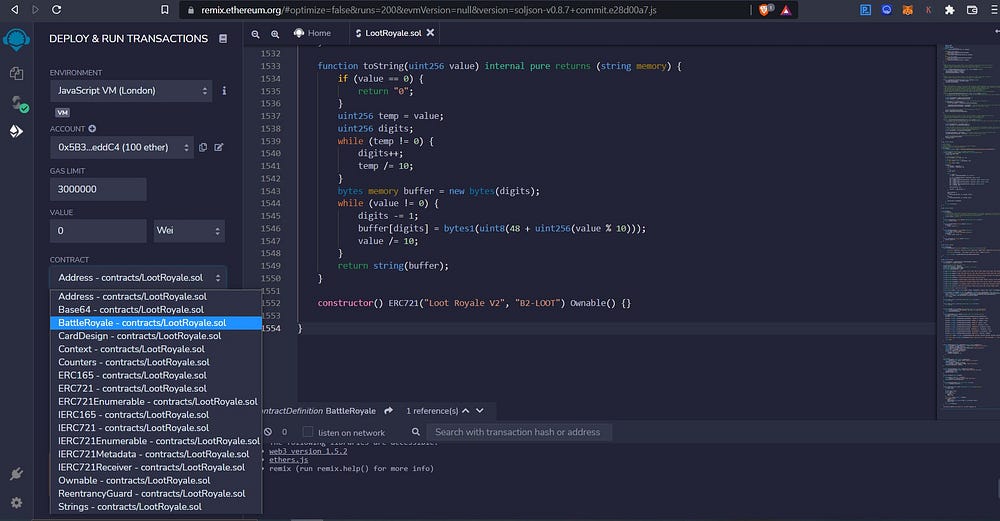
Task: Click the environment info icon
Action: 224,91
